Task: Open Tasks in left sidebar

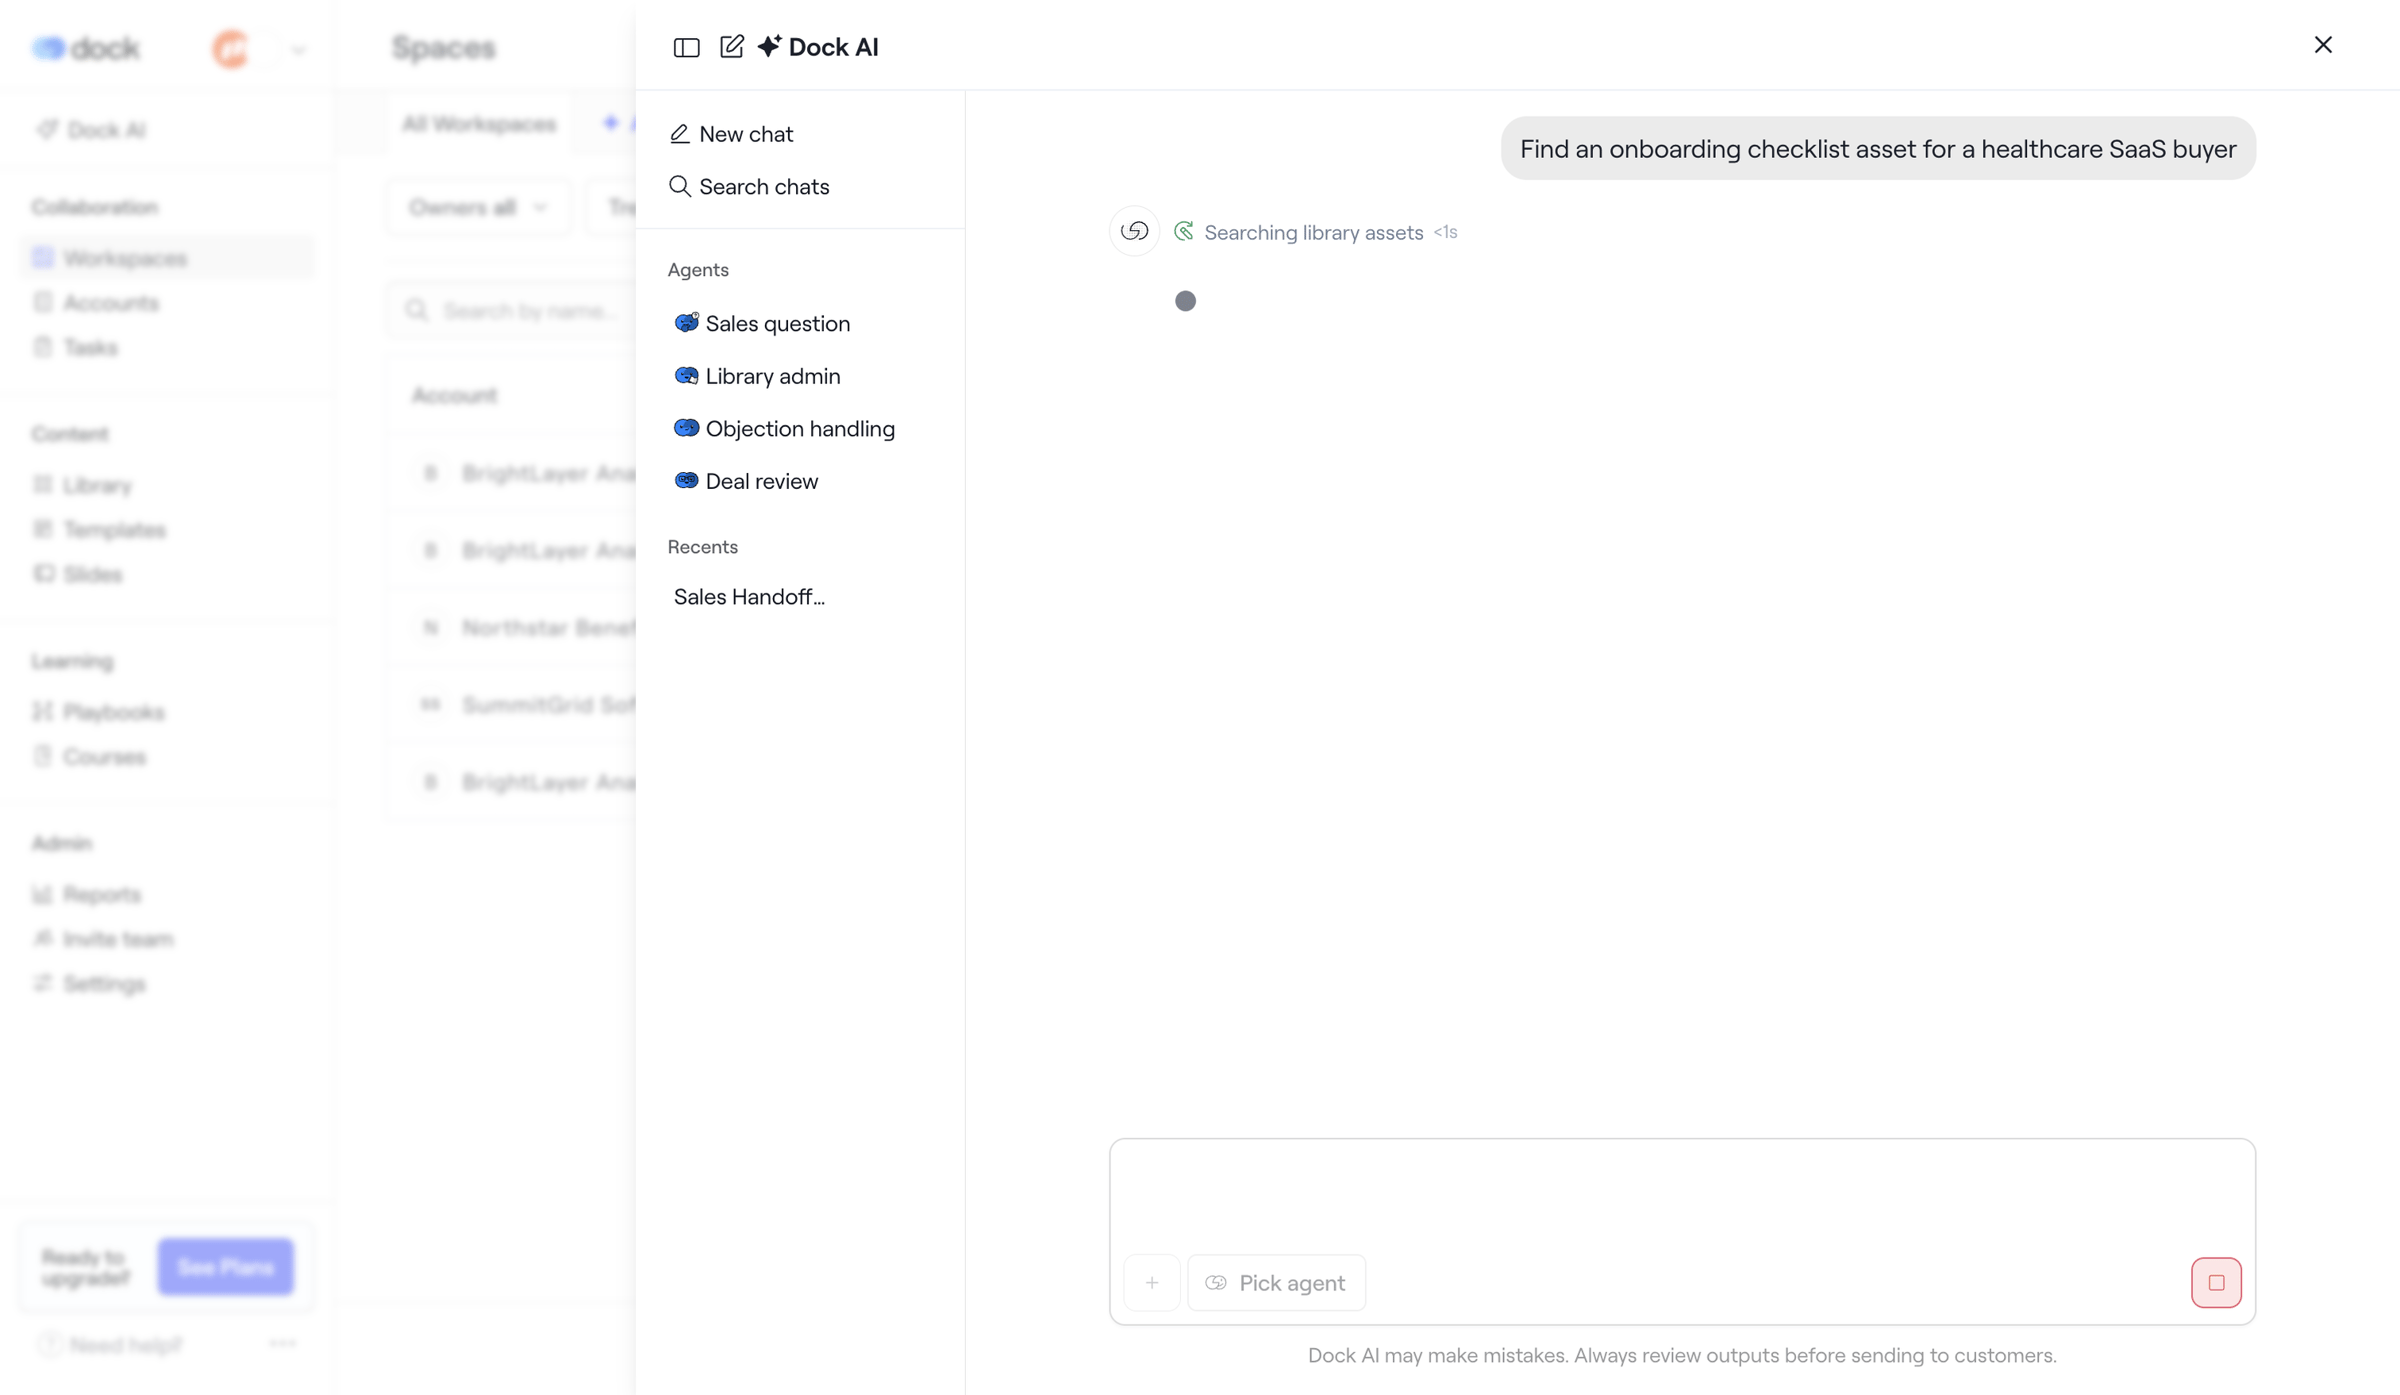Action: (90, 347)
